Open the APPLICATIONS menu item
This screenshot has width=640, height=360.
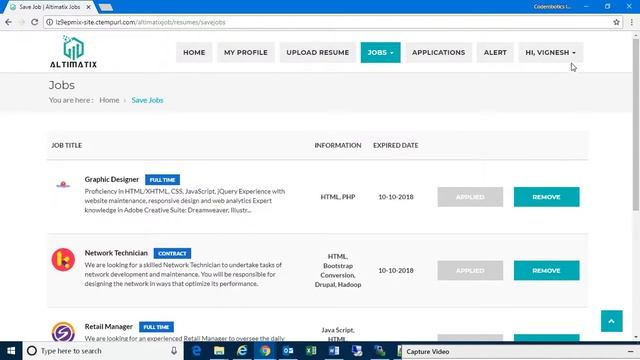438,52
